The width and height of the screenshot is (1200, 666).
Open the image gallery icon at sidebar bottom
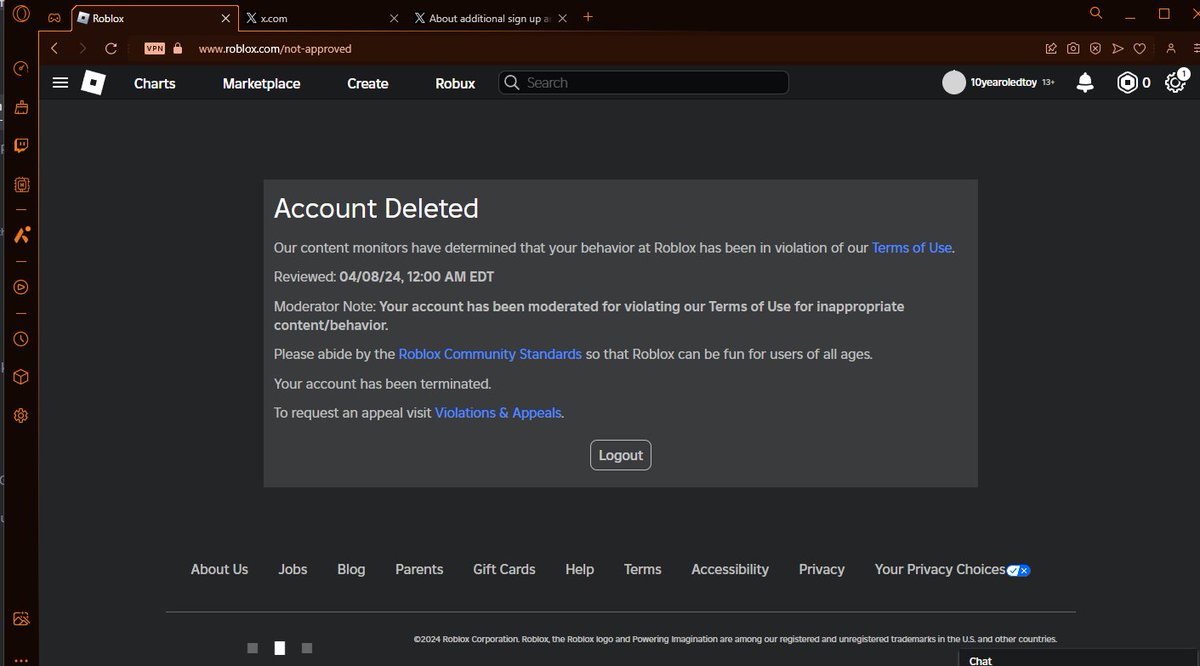tap(21, 619)
